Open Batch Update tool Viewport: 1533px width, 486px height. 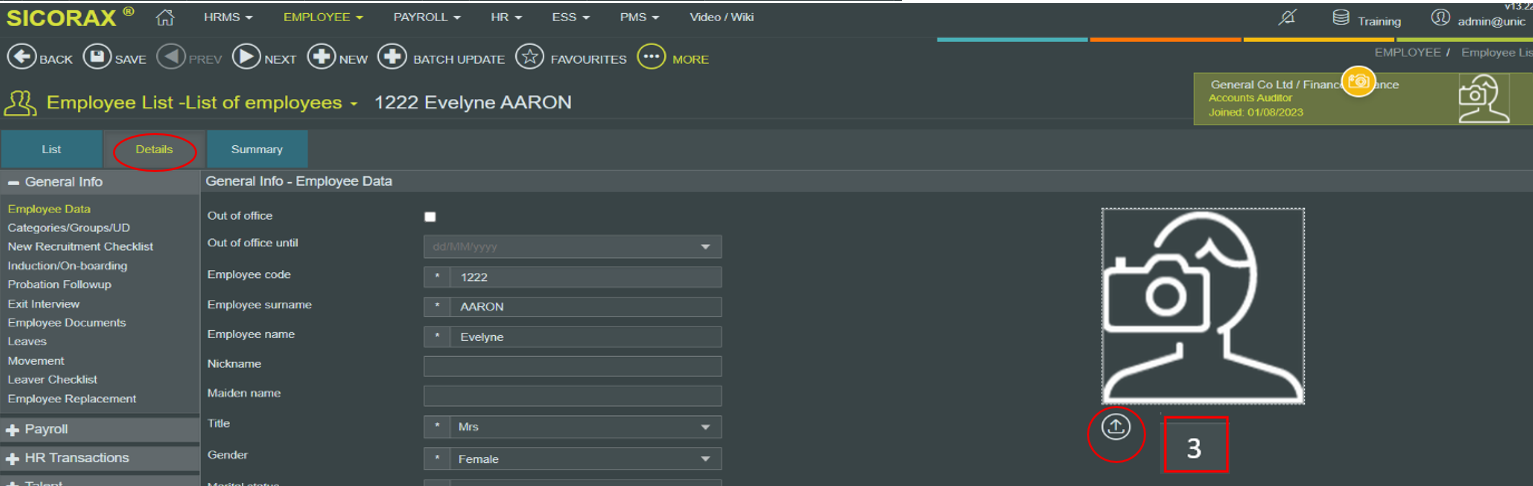[x=392, y=58]
